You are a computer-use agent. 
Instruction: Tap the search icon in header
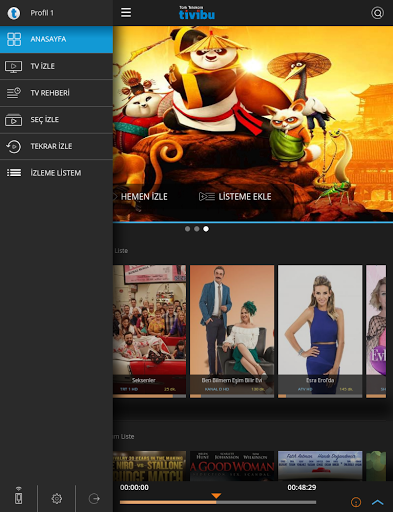click(x=377, y=13)
